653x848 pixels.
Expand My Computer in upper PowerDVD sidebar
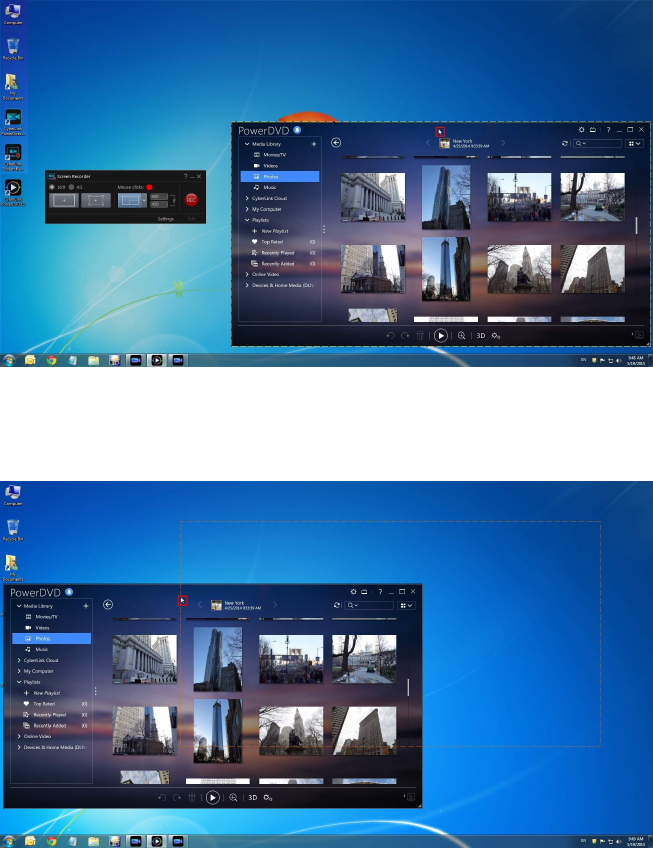(247, 209)
